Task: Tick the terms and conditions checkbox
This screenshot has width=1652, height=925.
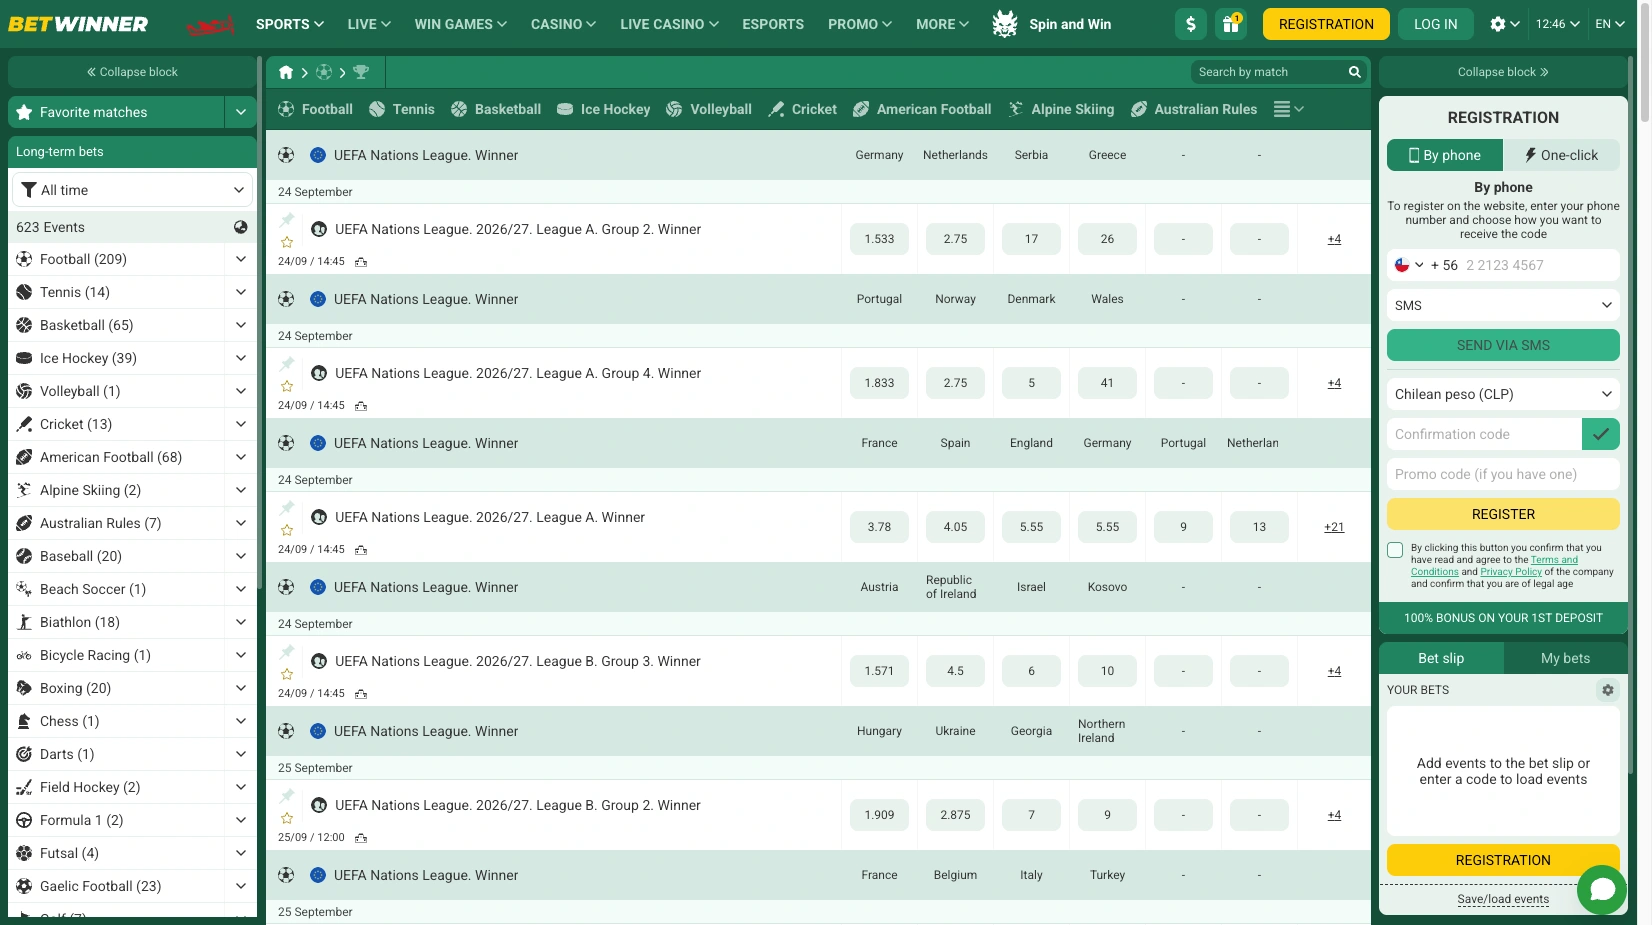Action: (1395, 550)
